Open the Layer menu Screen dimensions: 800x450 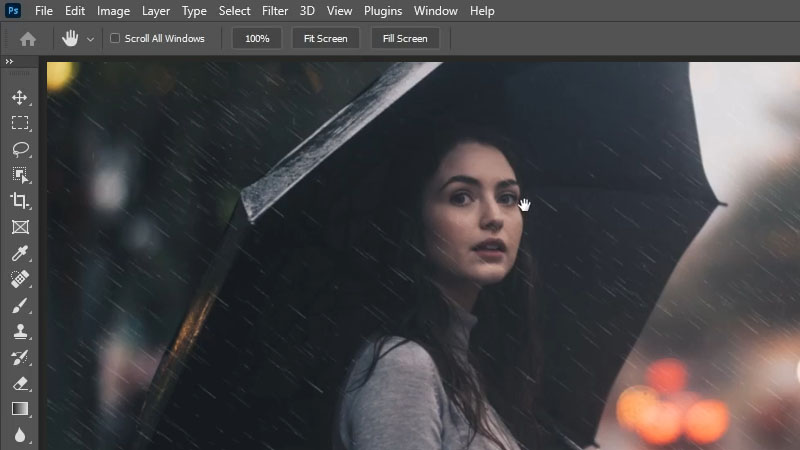click(156, 11)
